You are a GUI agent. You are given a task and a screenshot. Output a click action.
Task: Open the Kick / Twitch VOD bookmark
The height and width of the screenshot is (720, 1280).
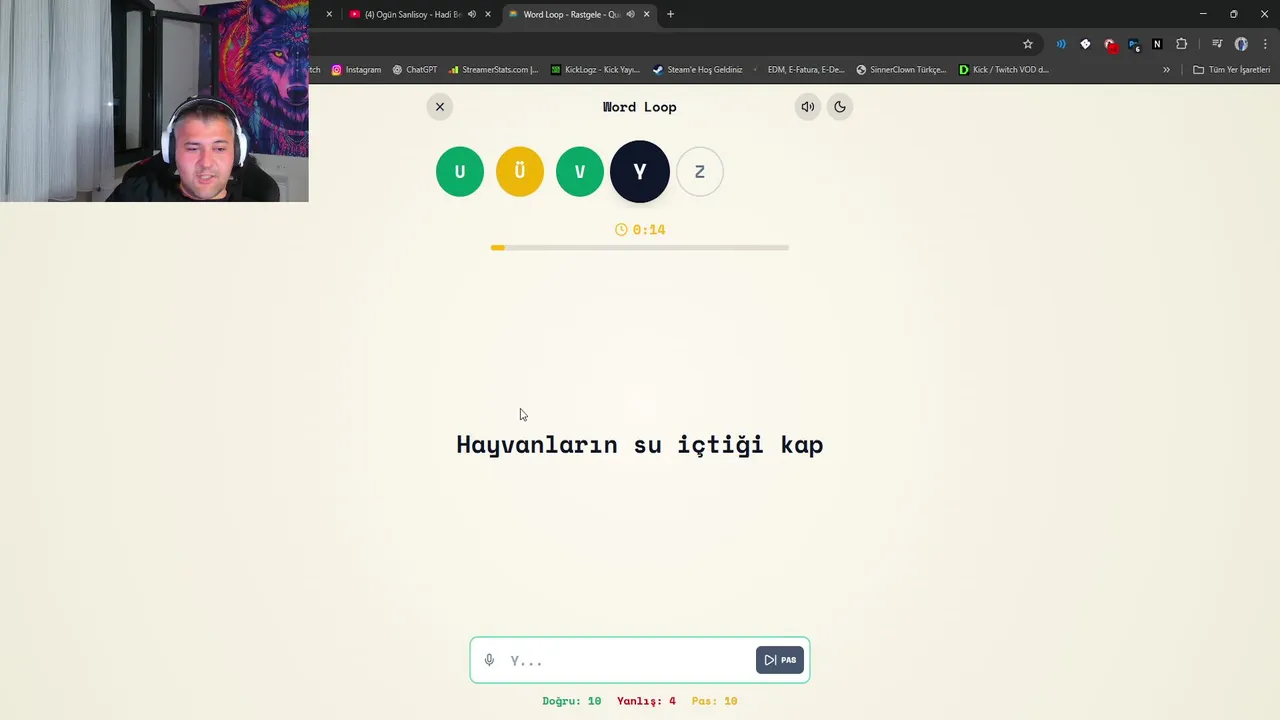pos(1004,70)
